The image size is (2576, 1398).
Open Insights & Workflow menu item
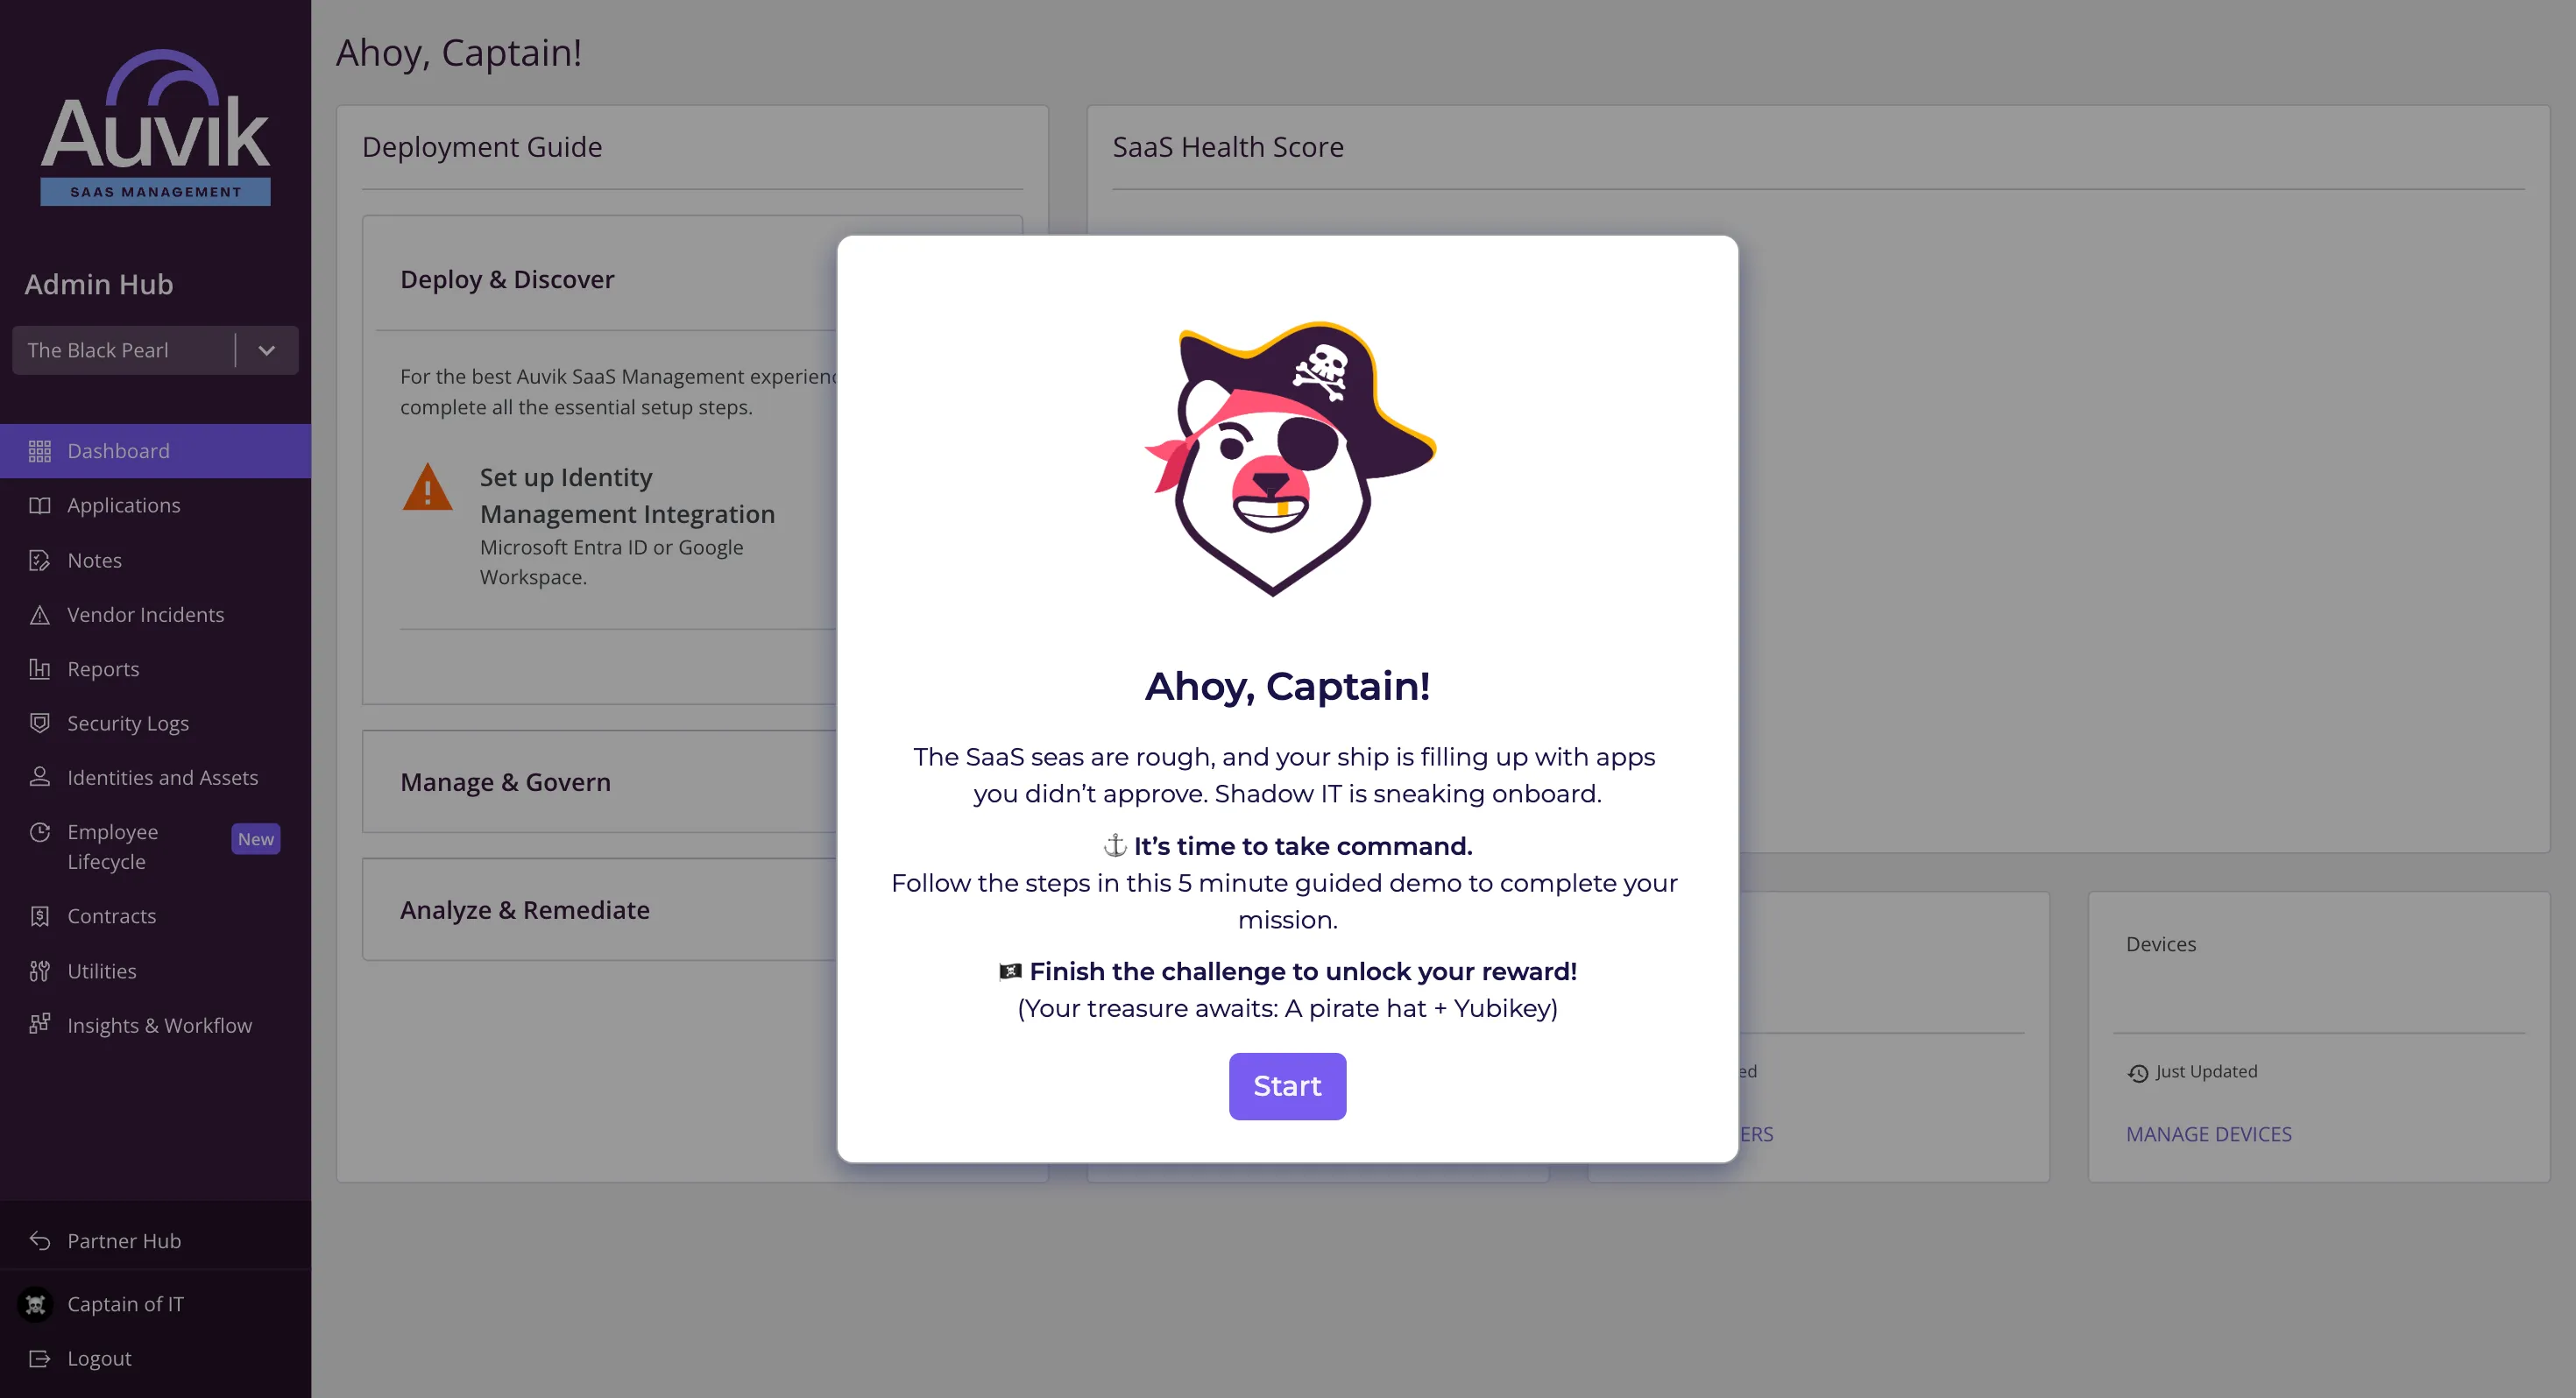(159, 1025)
